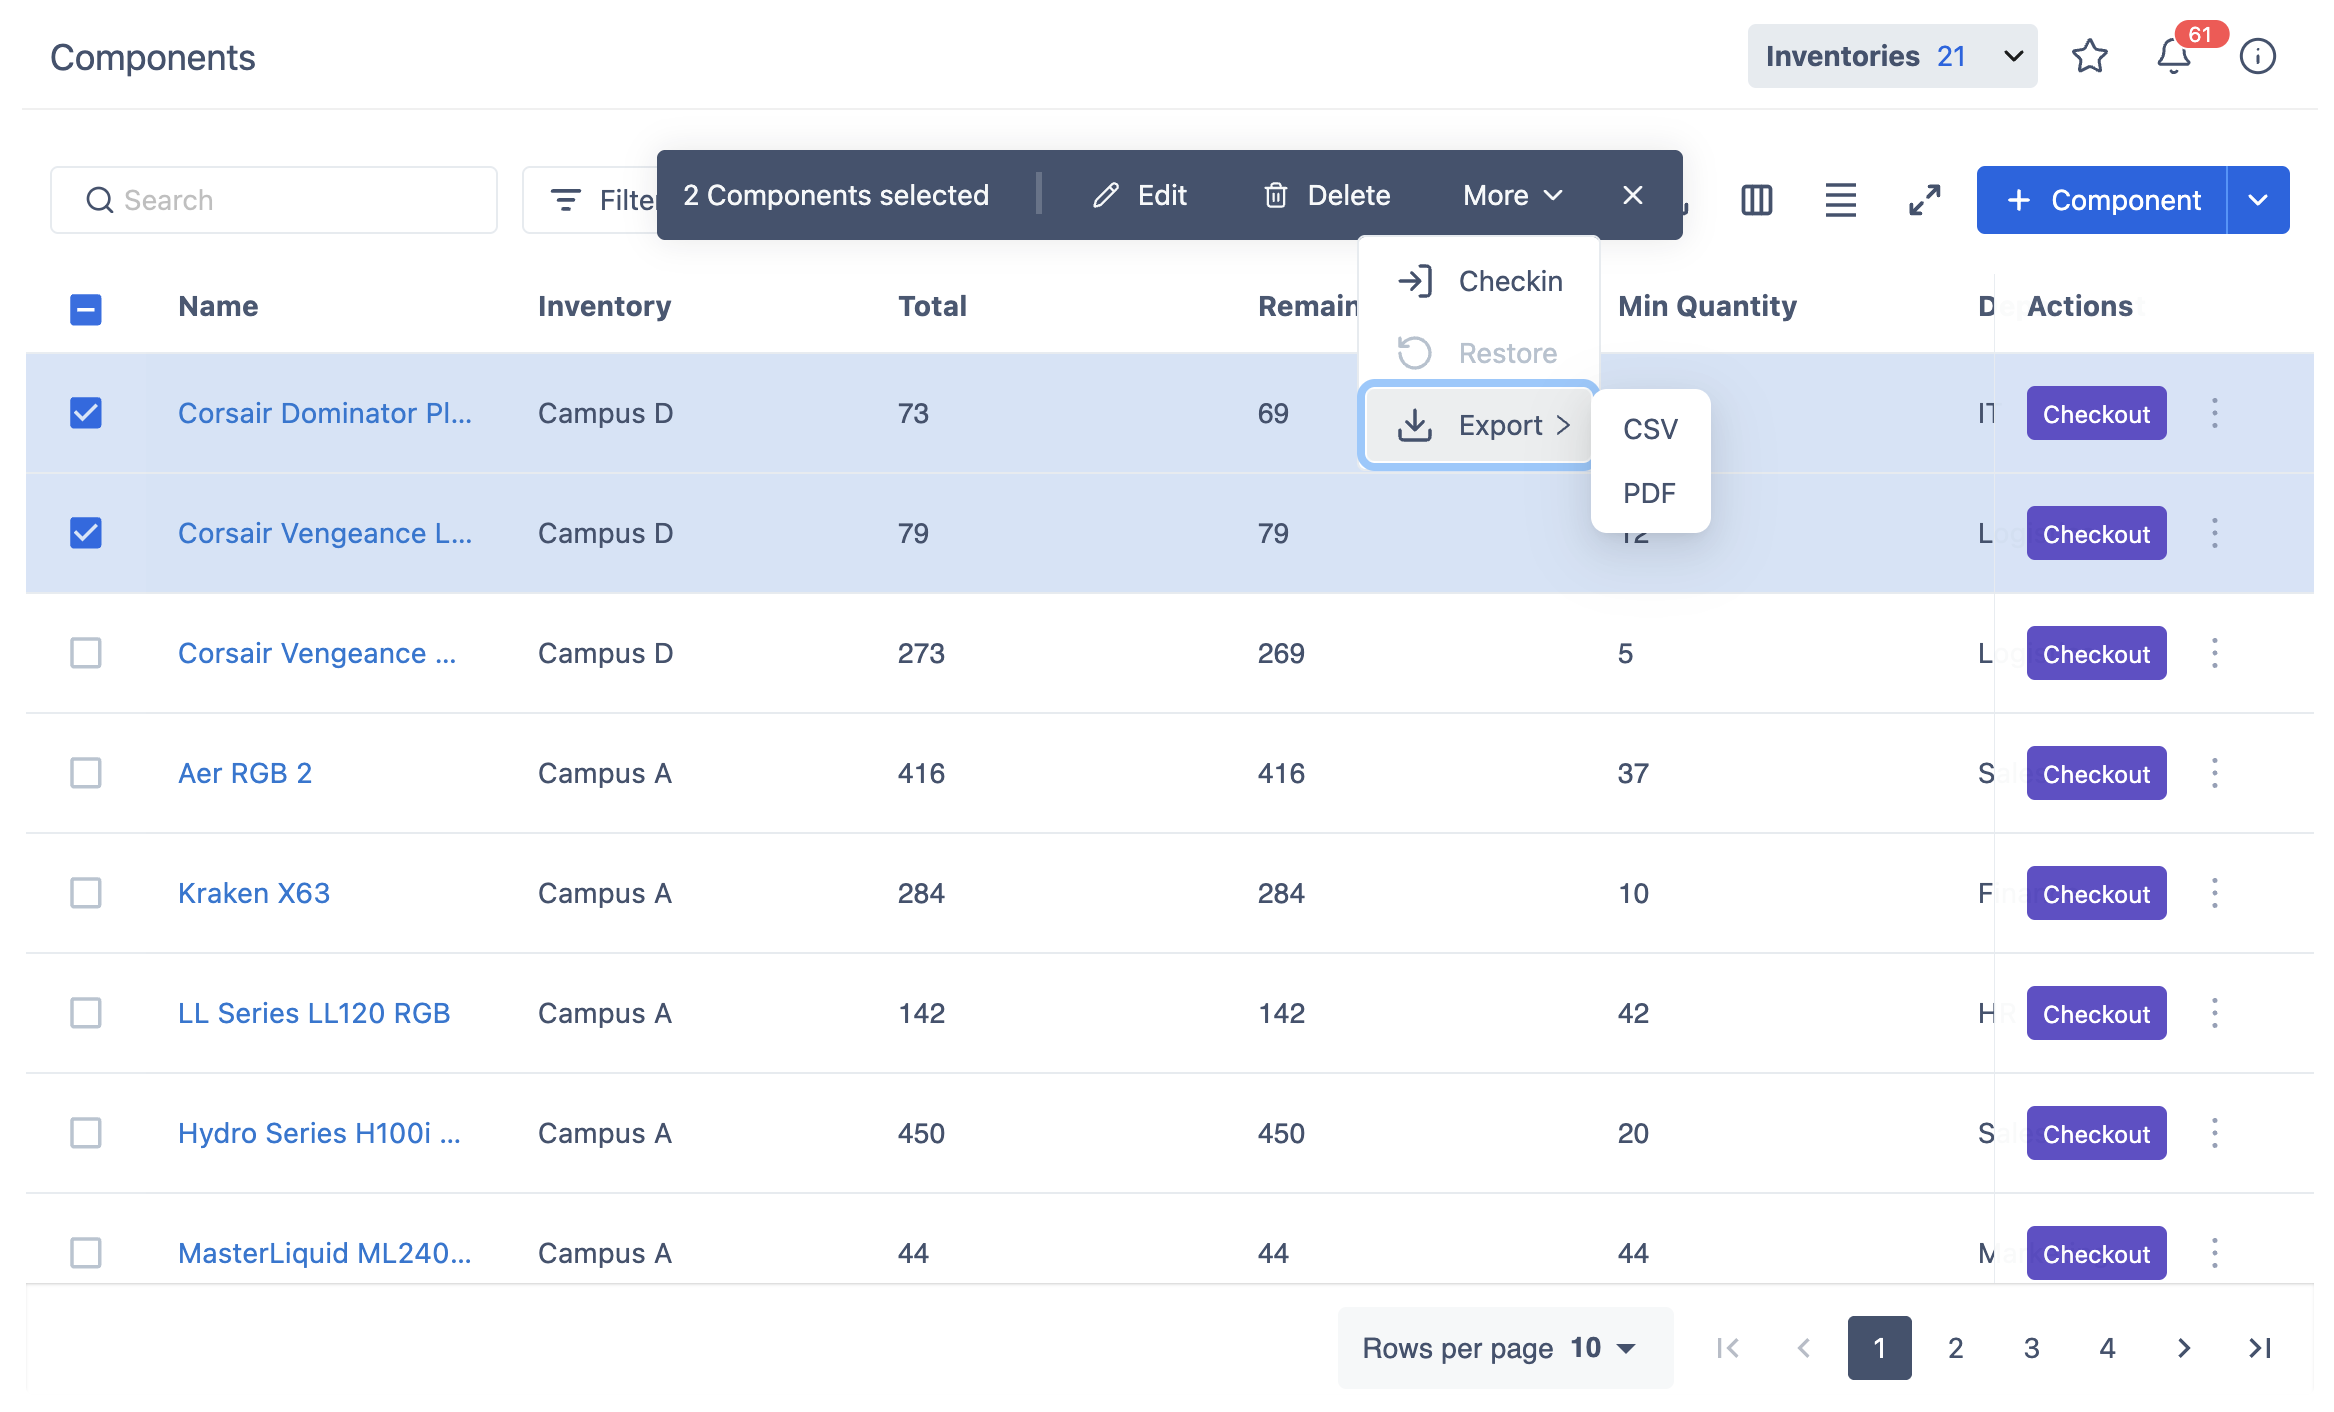2334x1412 pixels.
Task: Toggle fullscreen expand arrows icon
Action: [1924, 200]
